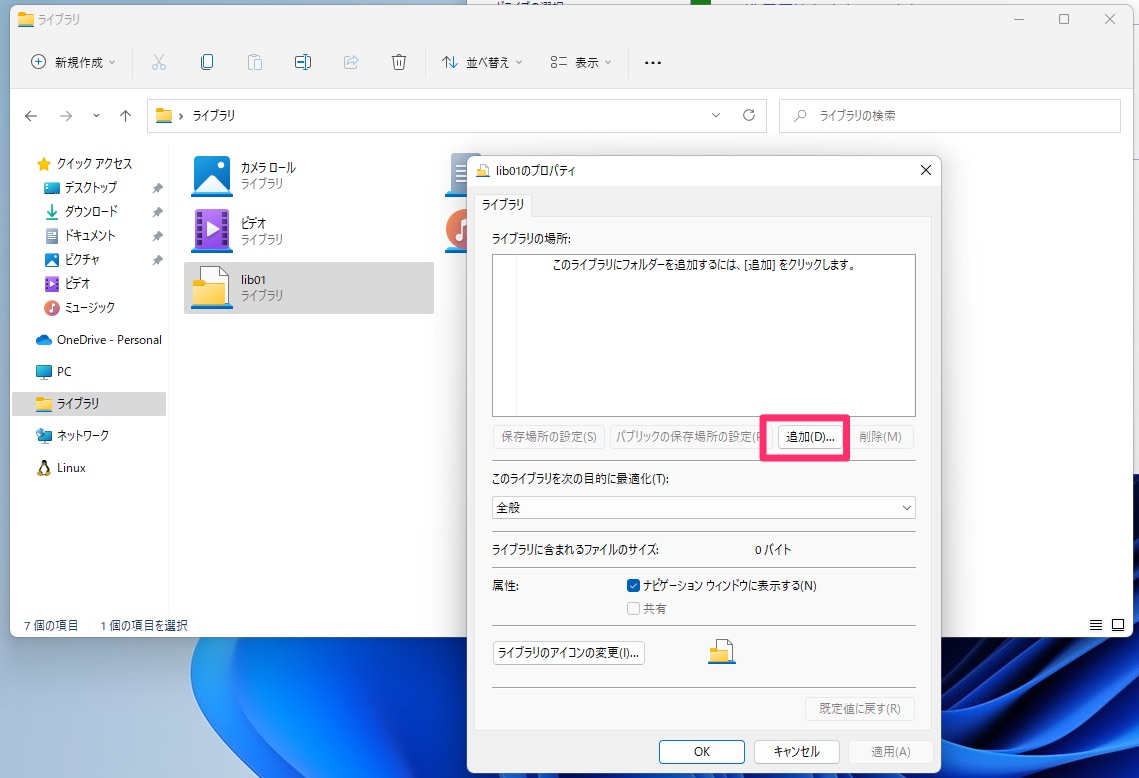This screenshot has height=778, width=1139.
Task: Click ライブラリ in the address bar path
Action: [x=214, y=116]
